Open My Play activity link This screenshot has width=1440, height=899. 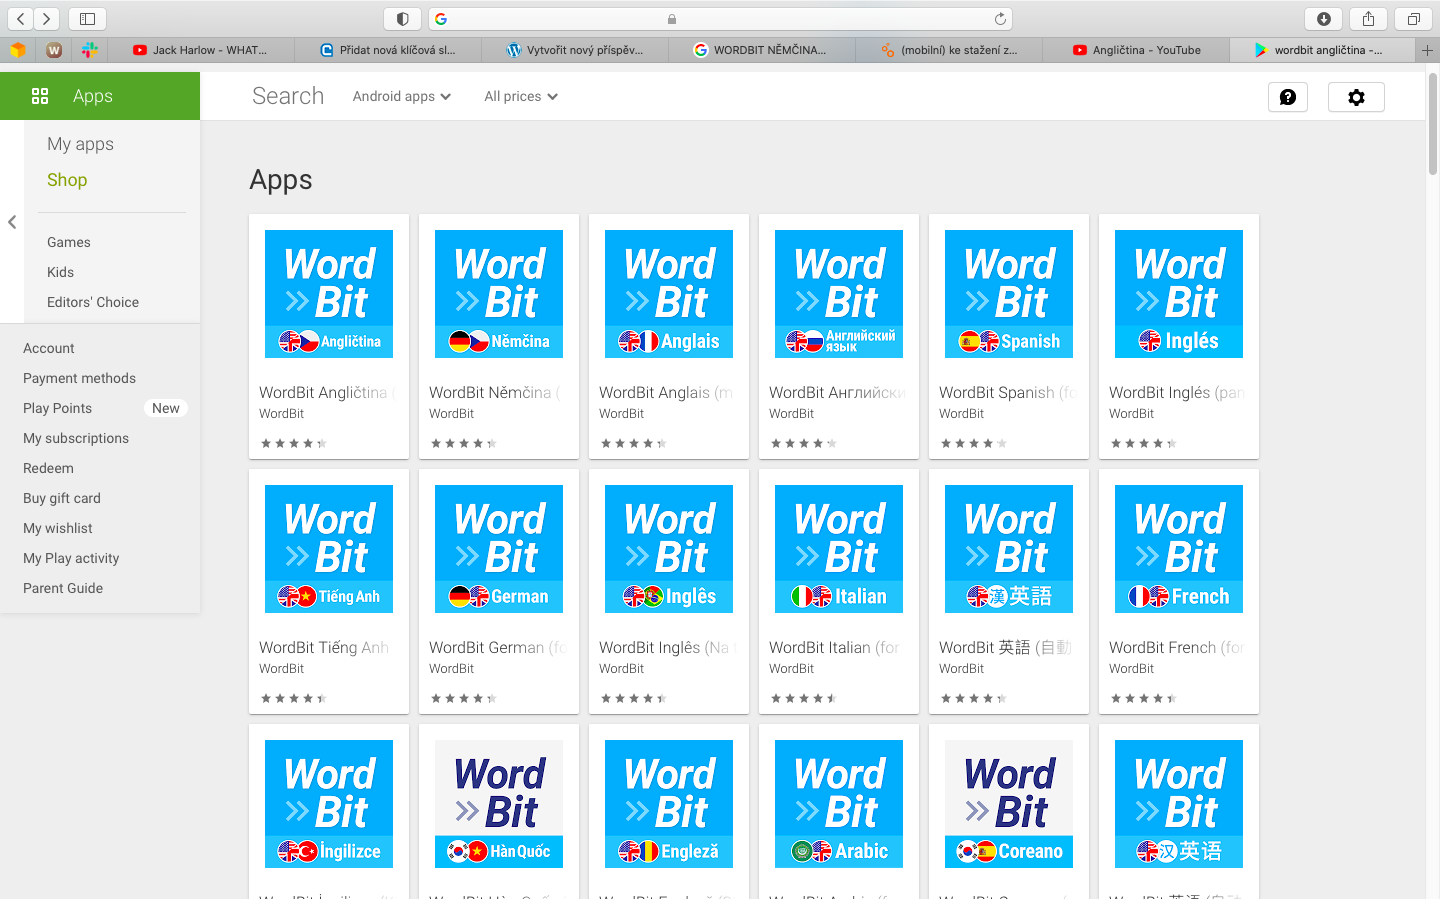[71, 558]
